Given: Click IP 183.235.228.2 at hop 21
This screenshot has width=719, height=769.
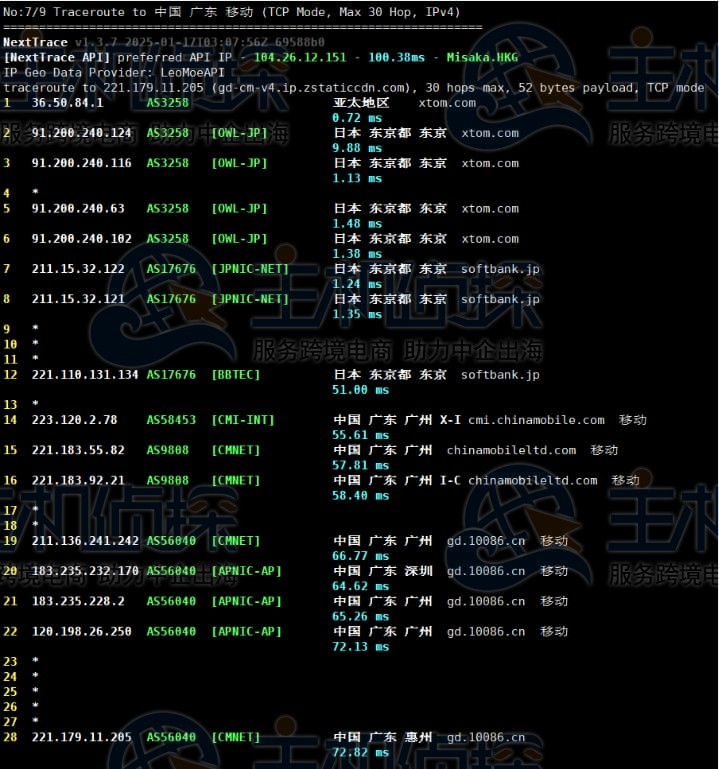Looking at the screenshot, I should coord(78,601).
